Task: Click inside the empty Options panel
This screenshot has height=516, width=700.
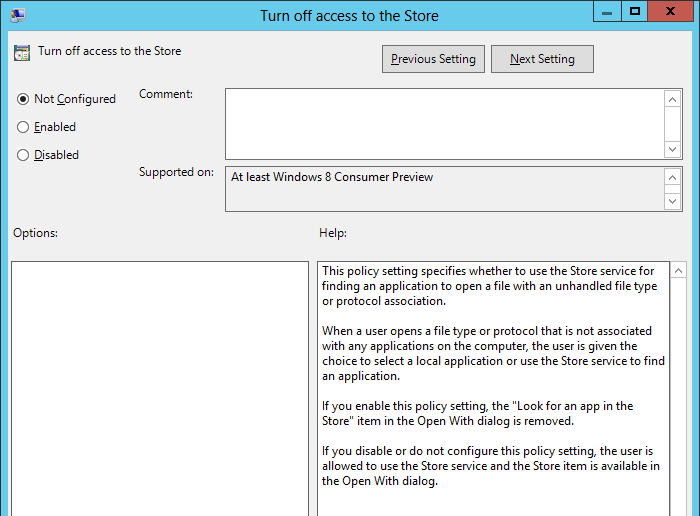Action: (x=160, y=388)
